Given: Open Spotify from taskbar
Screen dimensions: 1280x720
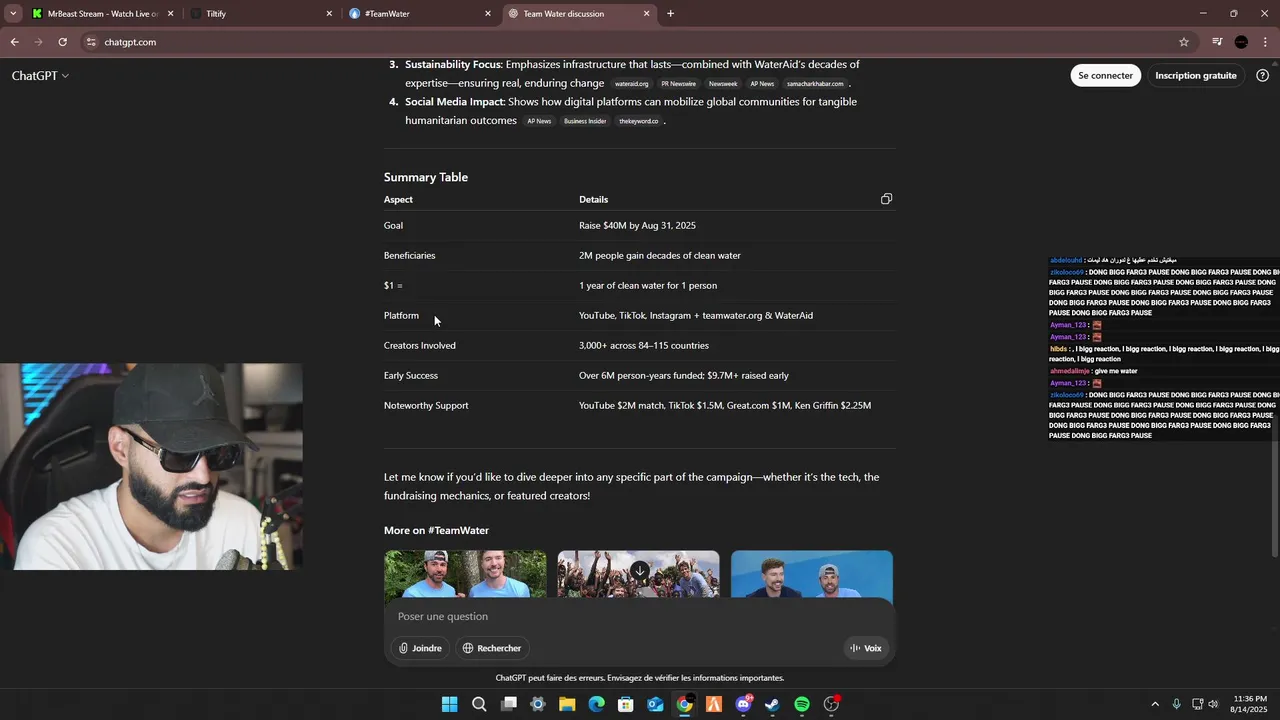Looking at the screenshot, I should point(802,704).
